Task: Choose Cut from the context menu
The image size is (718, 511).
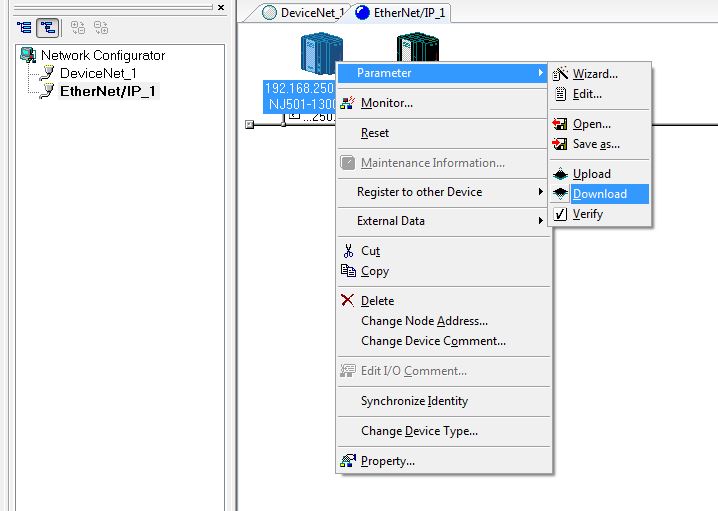Action: [x=443, y=251]
